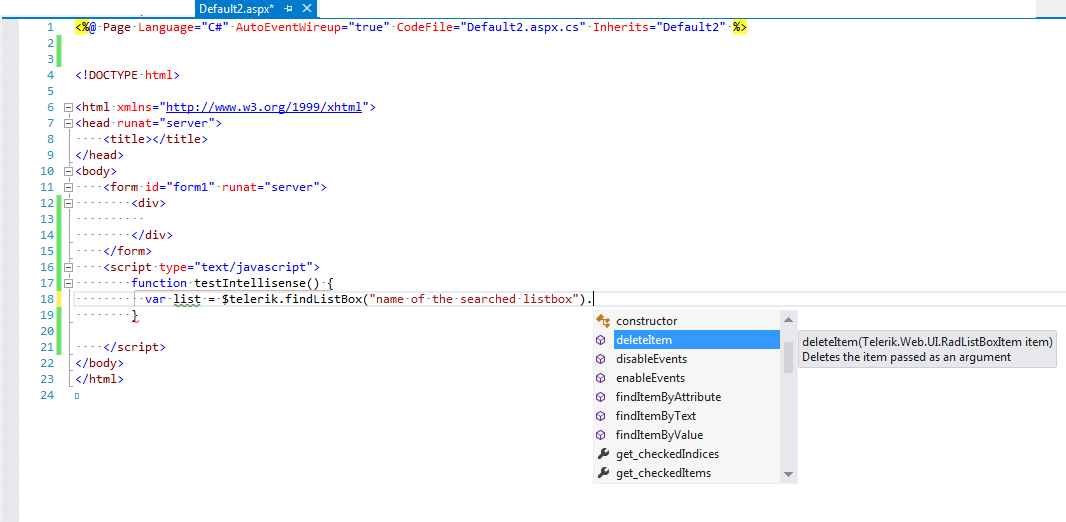Image resolution: width=1066 pixels, height=522 pixels.
Task: Click the closing html tag on line 23
Action: tap(99, 379)
